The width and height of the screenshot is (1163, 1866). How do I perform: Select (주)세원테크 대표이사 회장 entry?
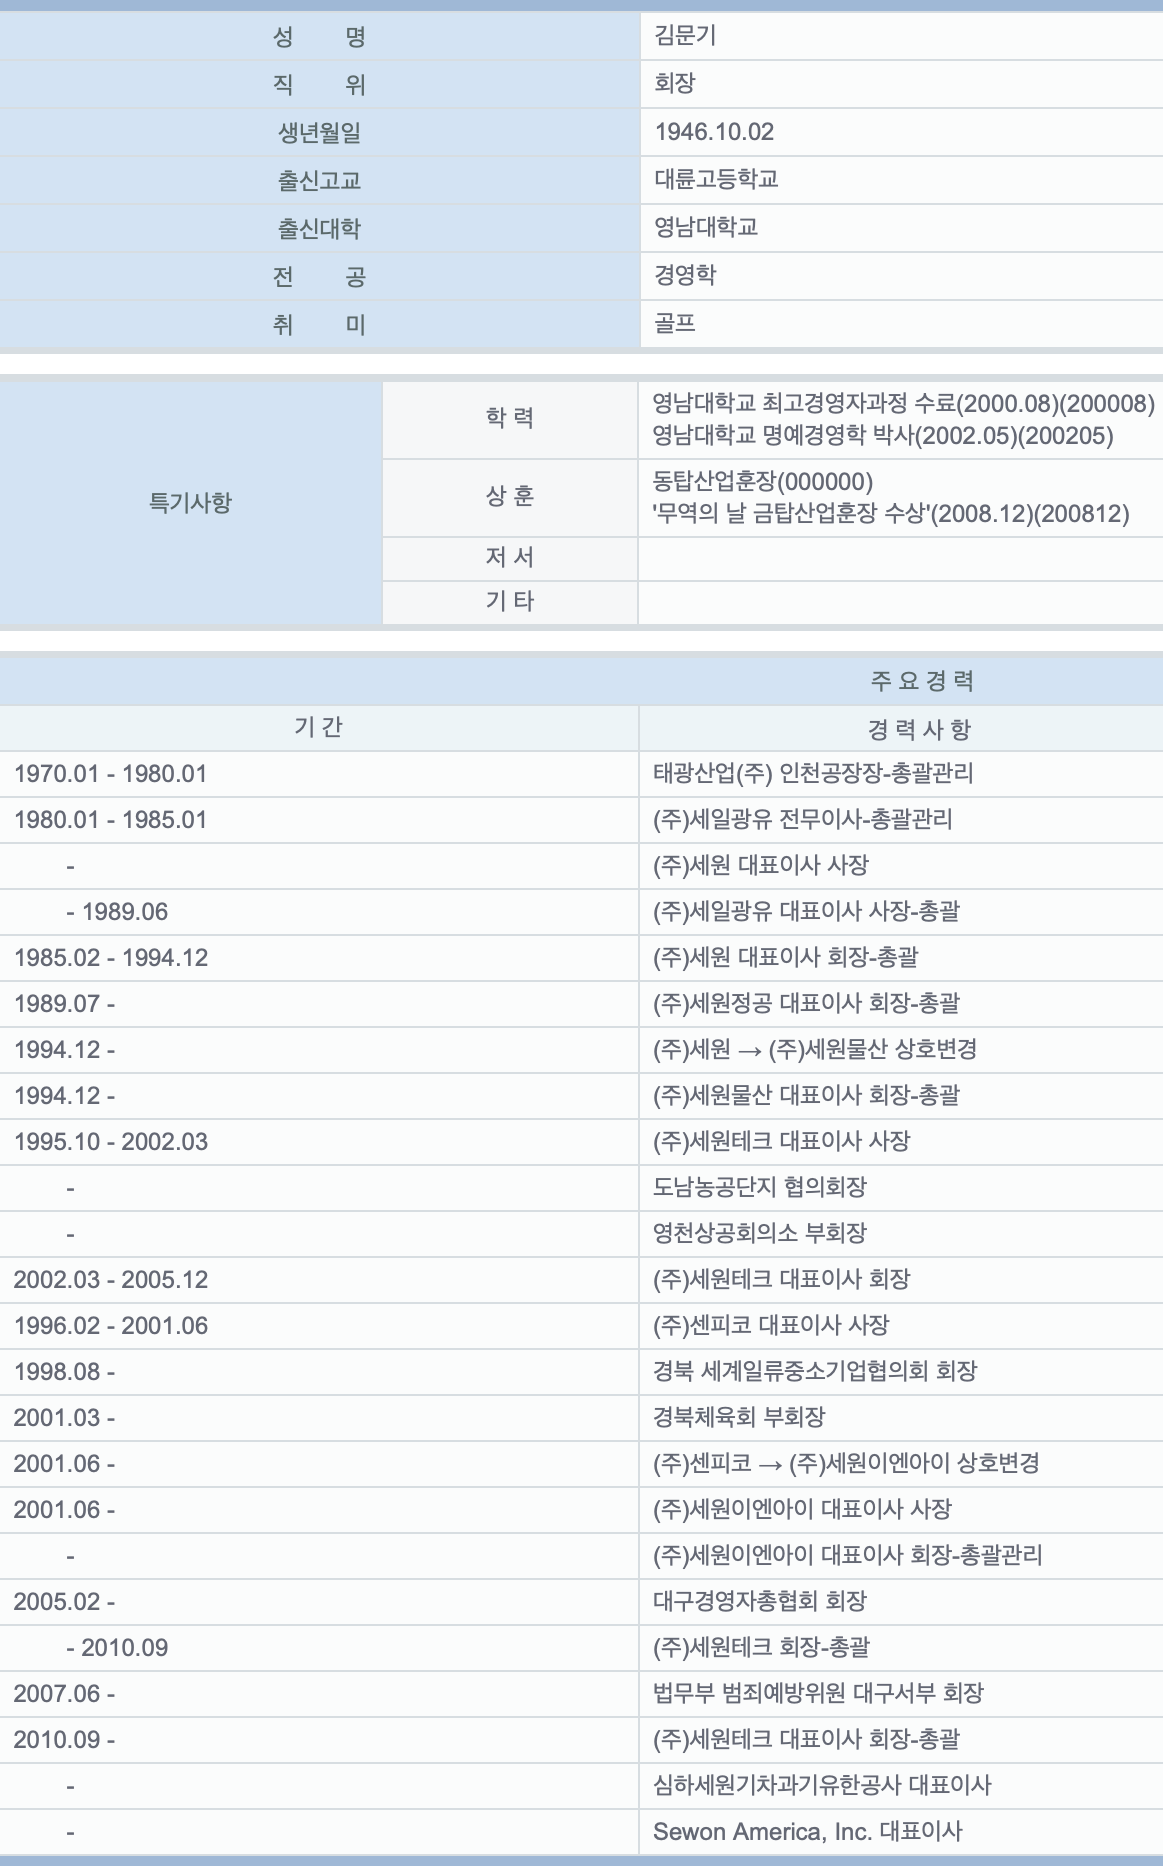pos(782,1279)
